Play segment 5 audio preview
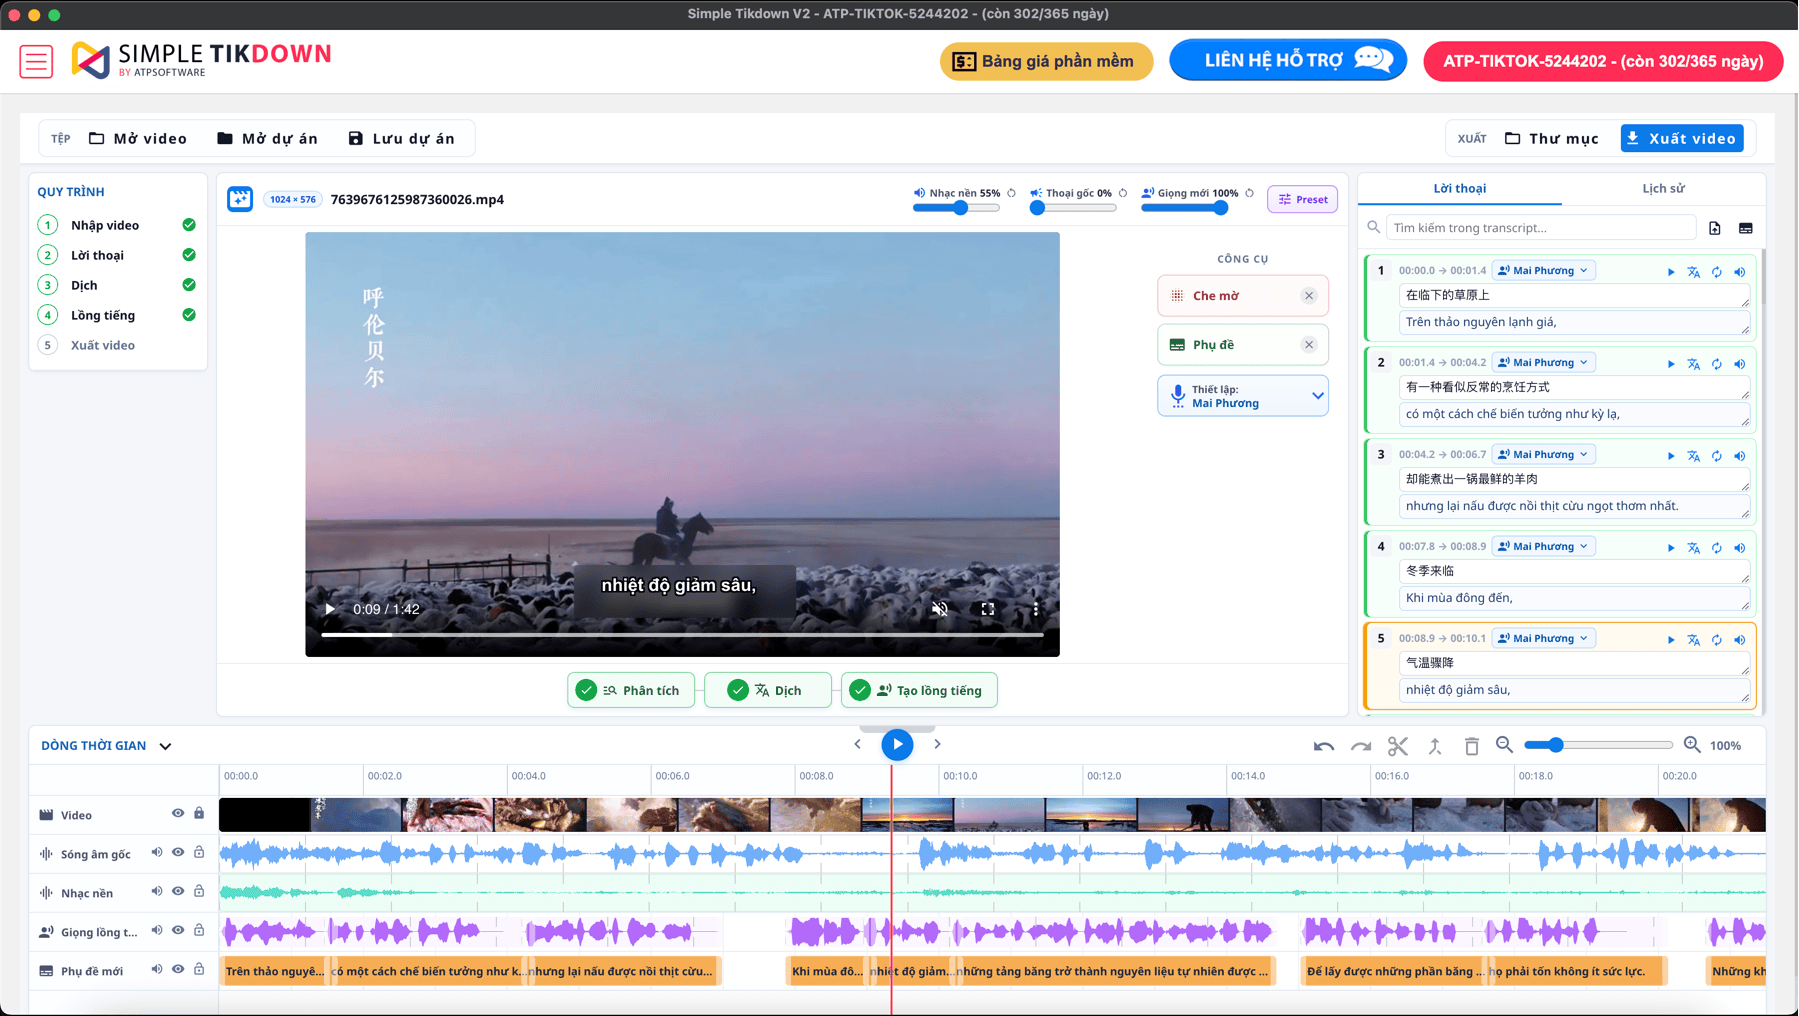Screen dimensions: 1799x1016 [x=1671, y=640]
